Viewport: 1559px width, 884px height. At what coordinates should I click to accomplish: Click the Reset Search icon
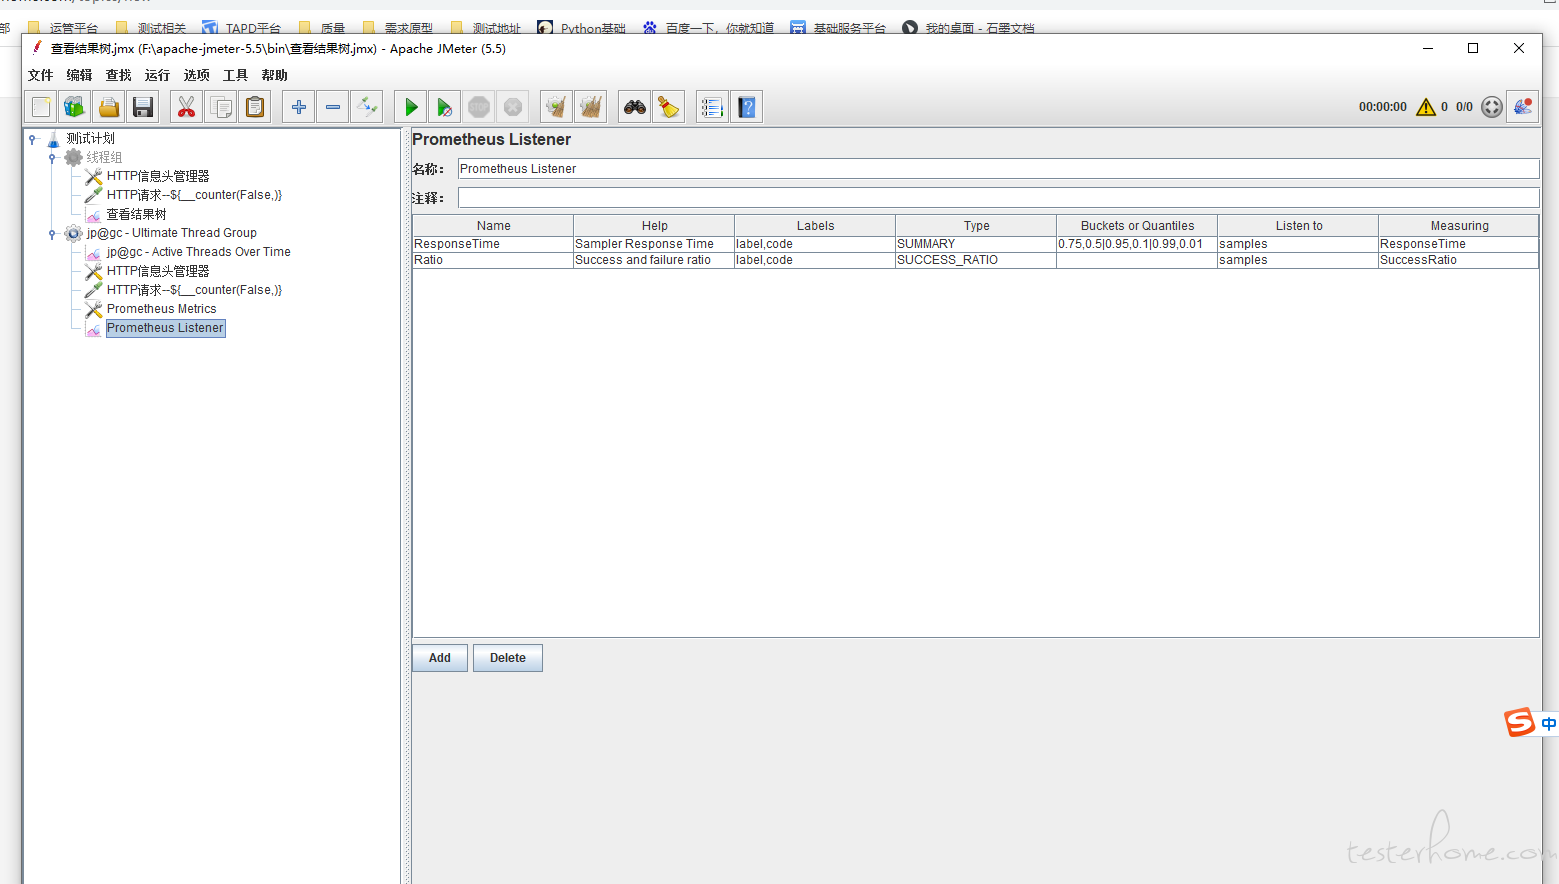(669, 107)
